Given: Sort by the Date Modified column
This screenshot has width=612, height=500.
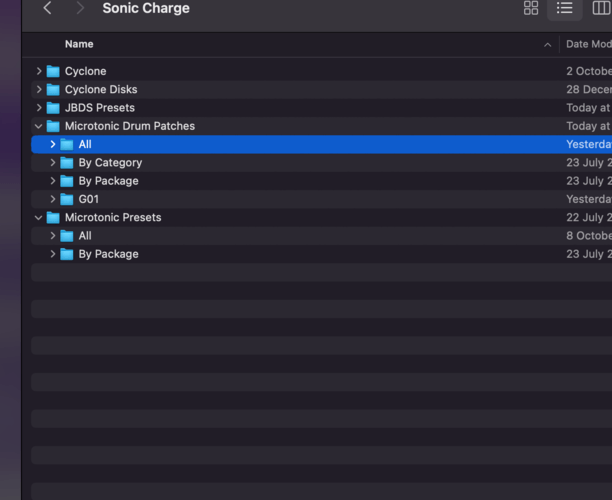Looking at the screenshot, I should tap(589, 44).
